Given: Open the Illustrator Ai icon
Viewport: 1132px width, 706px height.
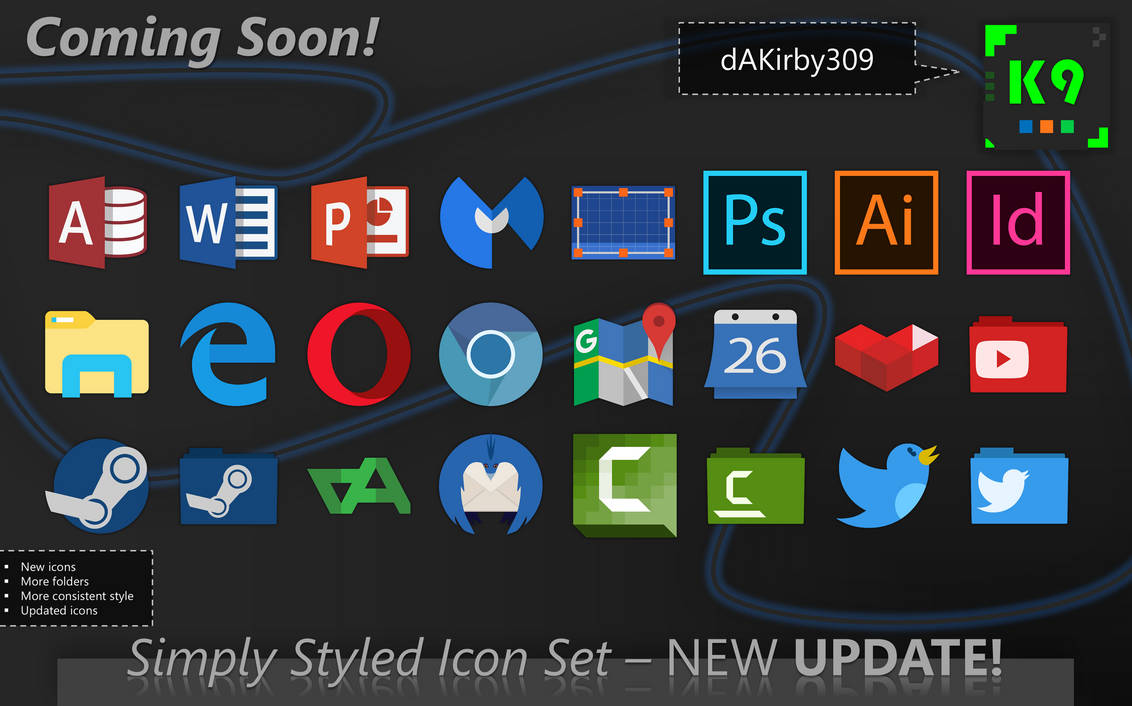Looking at the screenshot, I should (887, 222).
